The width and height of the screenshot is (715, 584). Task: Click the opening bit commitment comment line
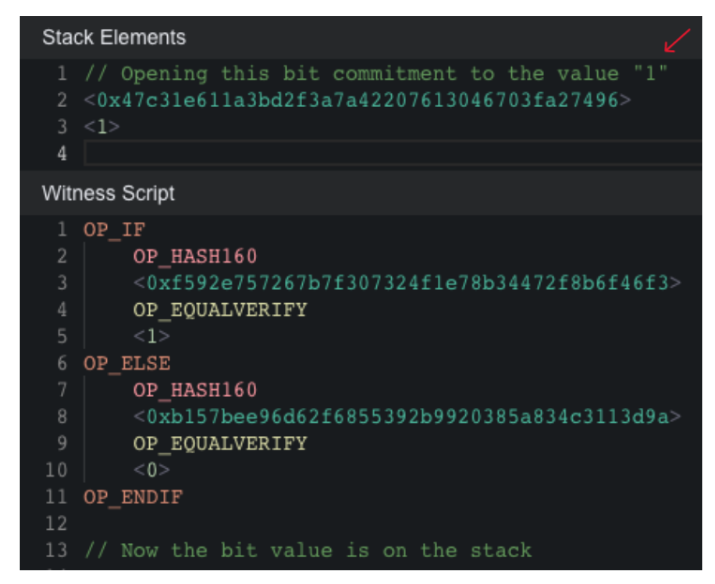(376, 73)
